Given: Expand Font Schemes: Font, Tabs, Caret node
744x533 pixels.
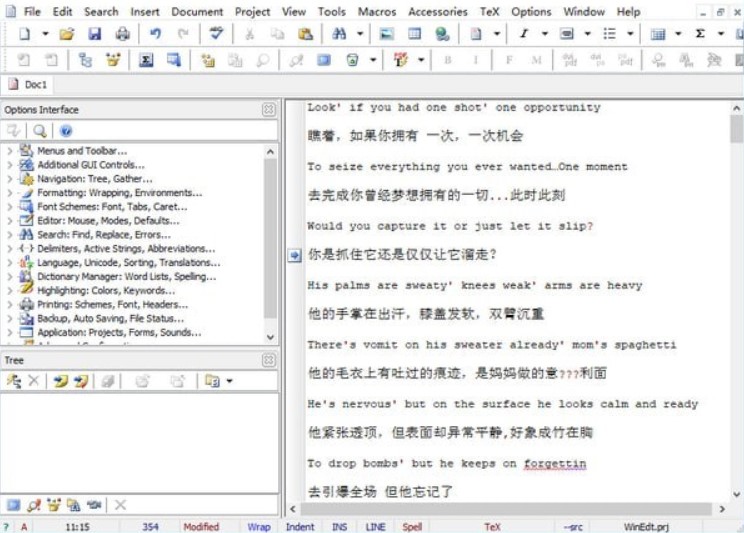Looking at the screenshot, I should pyautogui.click(x=10, y=207).
